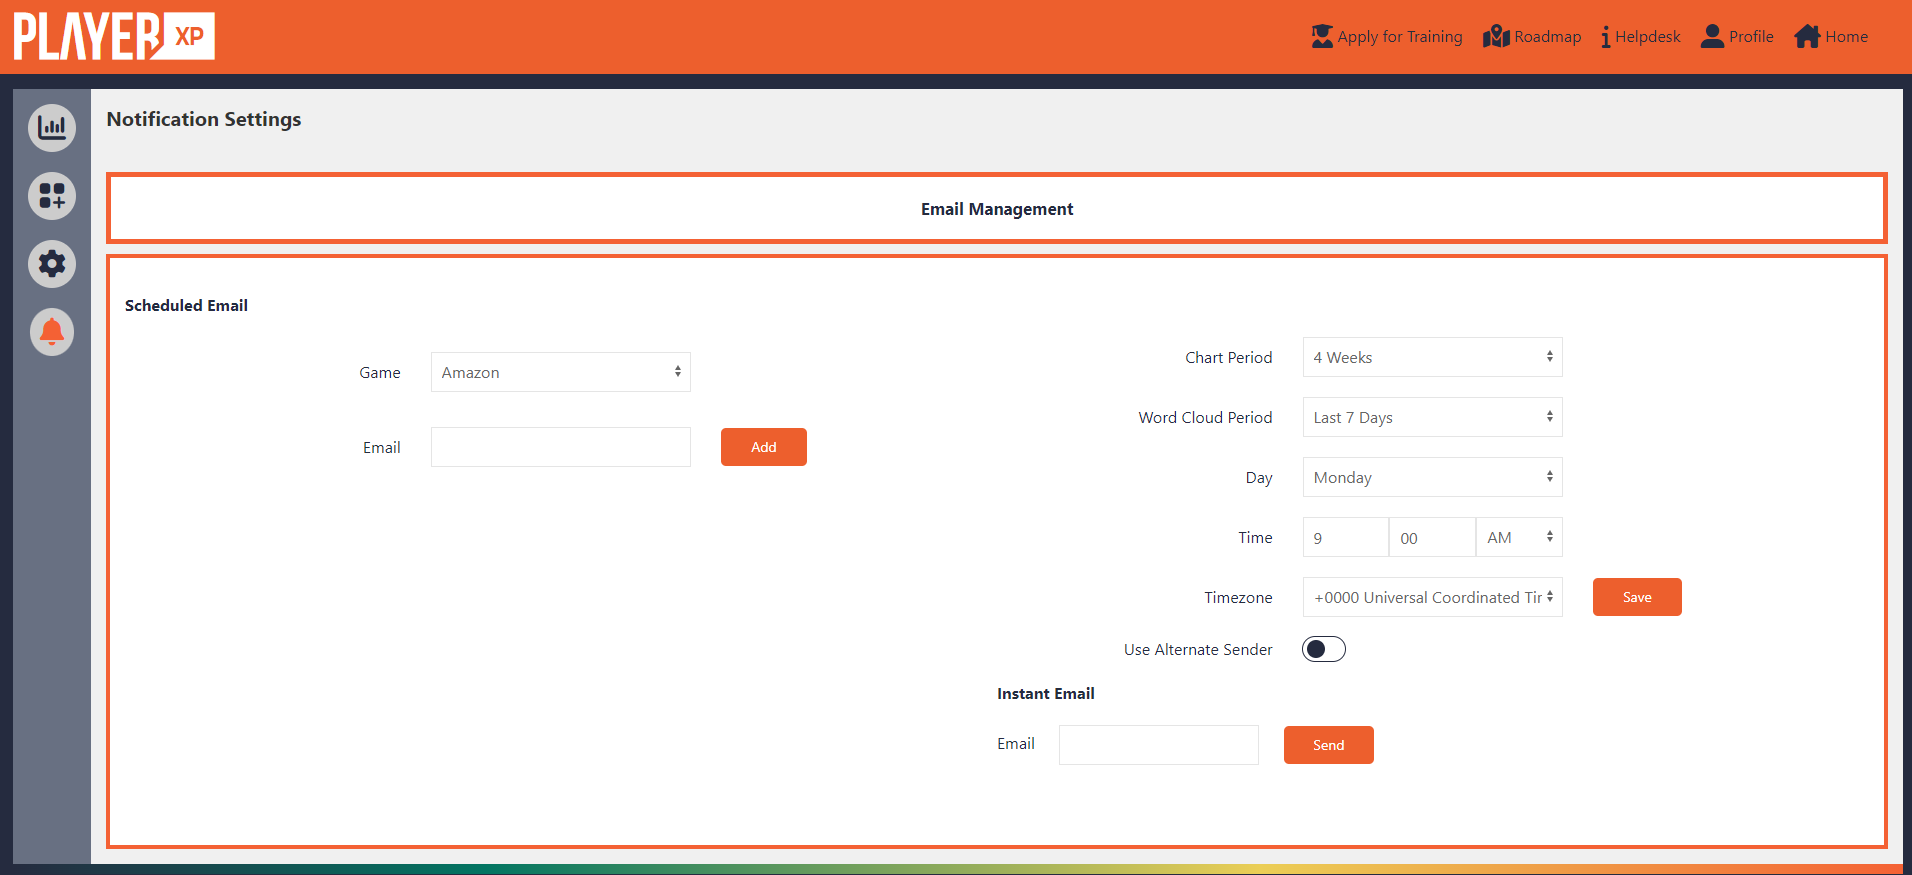Click the Instant Email address field
This screenshot has height=875, width=1912.
pos(1159,745)
